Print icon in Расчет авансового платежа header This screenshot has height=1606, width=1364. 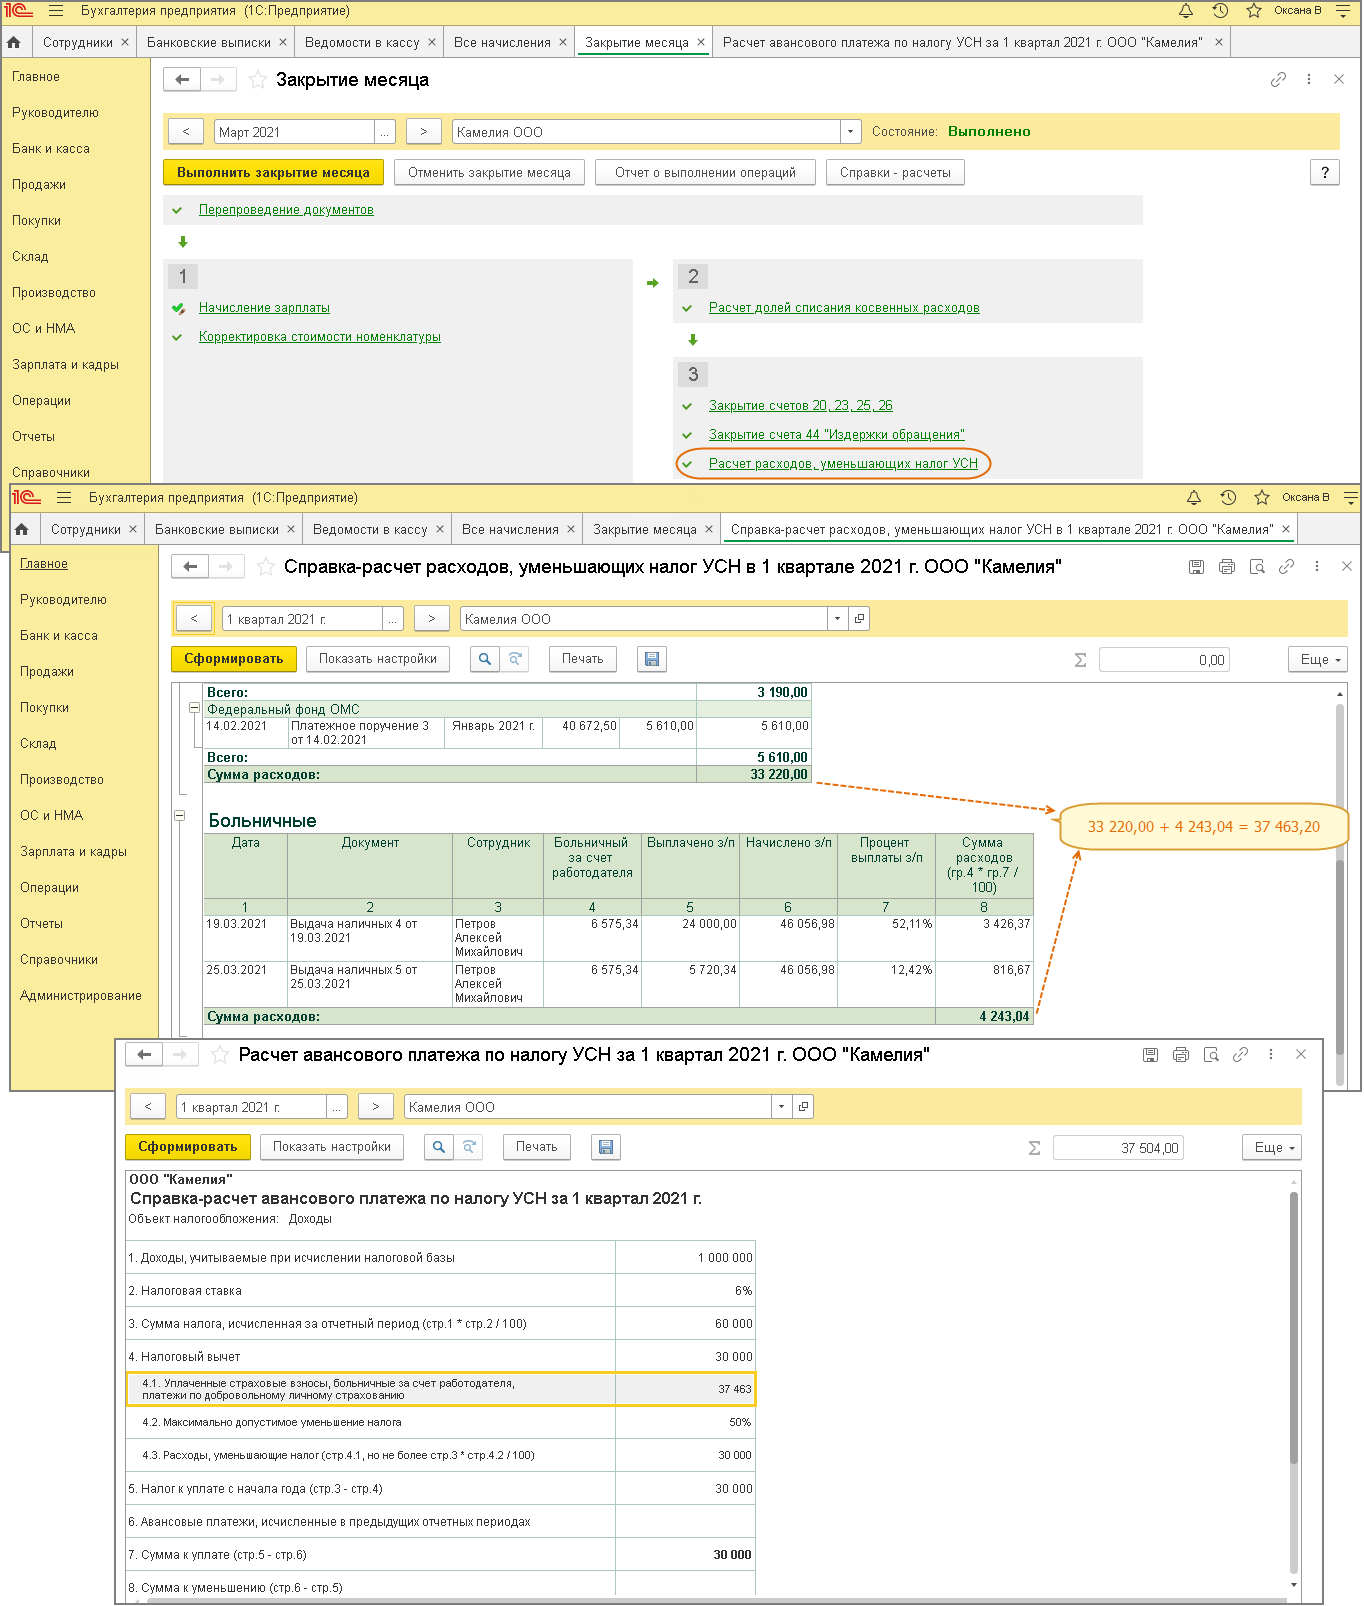tap(1181, 1055)
